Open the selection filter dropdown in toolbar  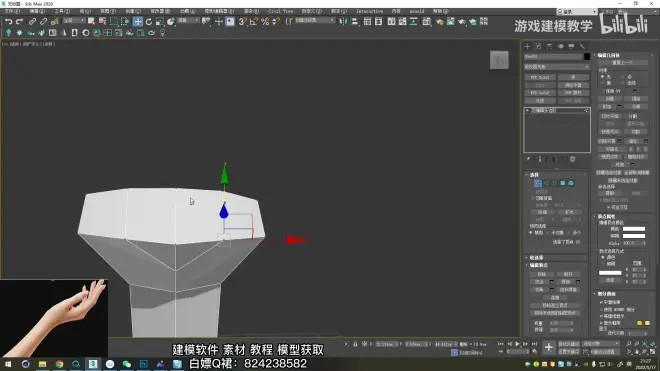[74, 20]
